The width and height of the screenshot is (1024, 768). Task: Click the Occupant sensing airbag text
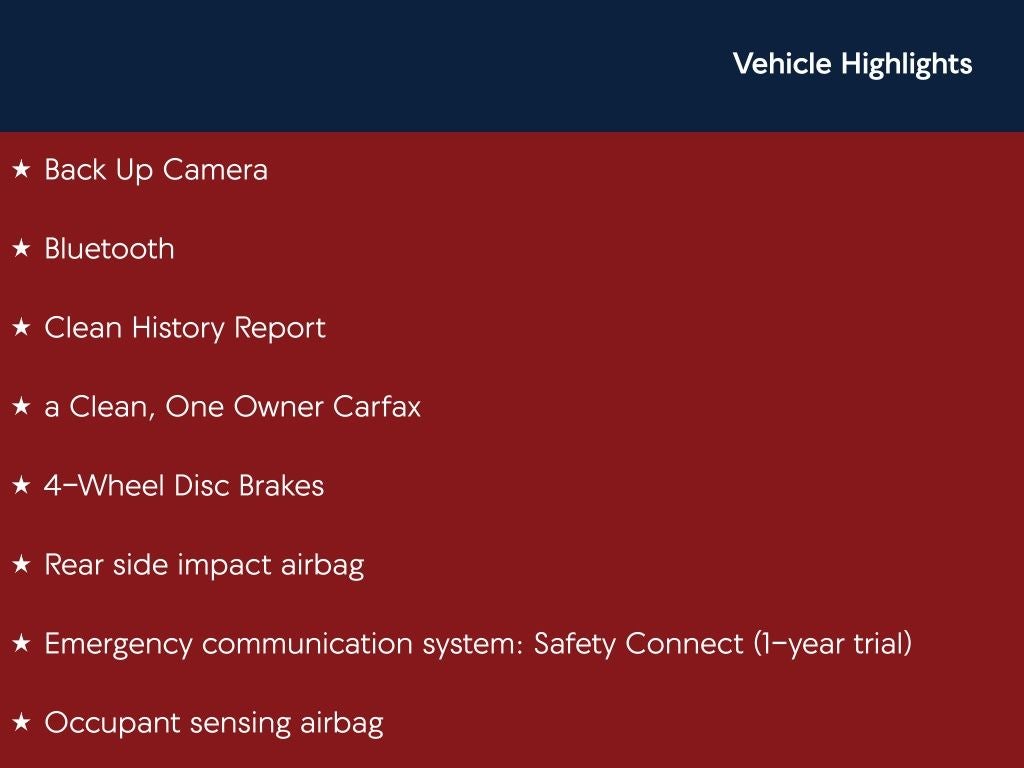[x=213, y=723]
